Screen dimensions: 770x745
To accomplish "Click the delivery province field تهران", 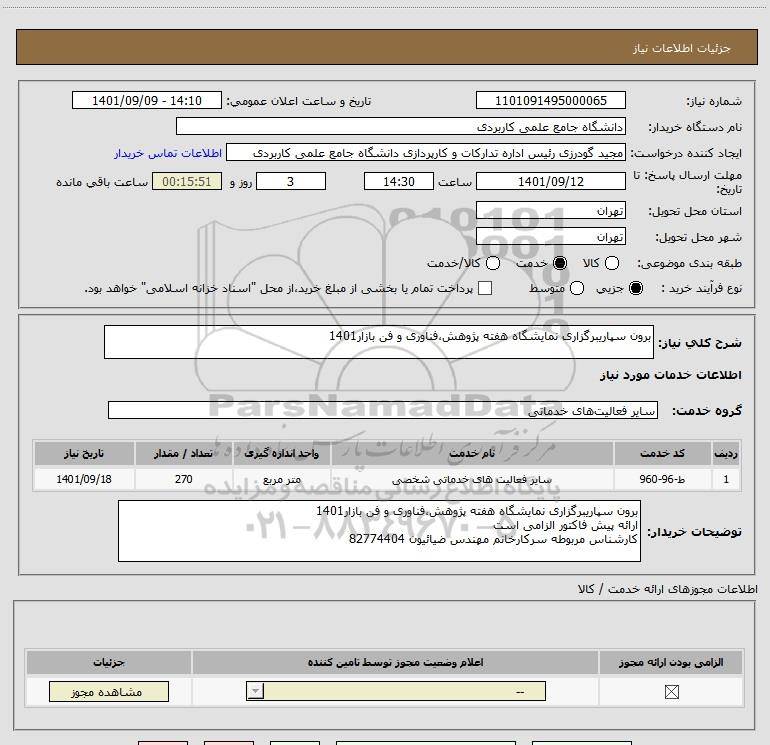I will tap(550, 211).
